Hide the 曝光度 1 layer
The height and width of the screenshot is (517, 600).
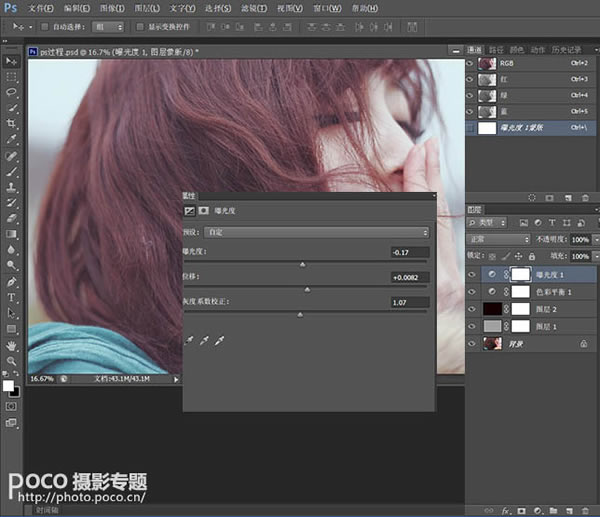[x=472, y=274]
